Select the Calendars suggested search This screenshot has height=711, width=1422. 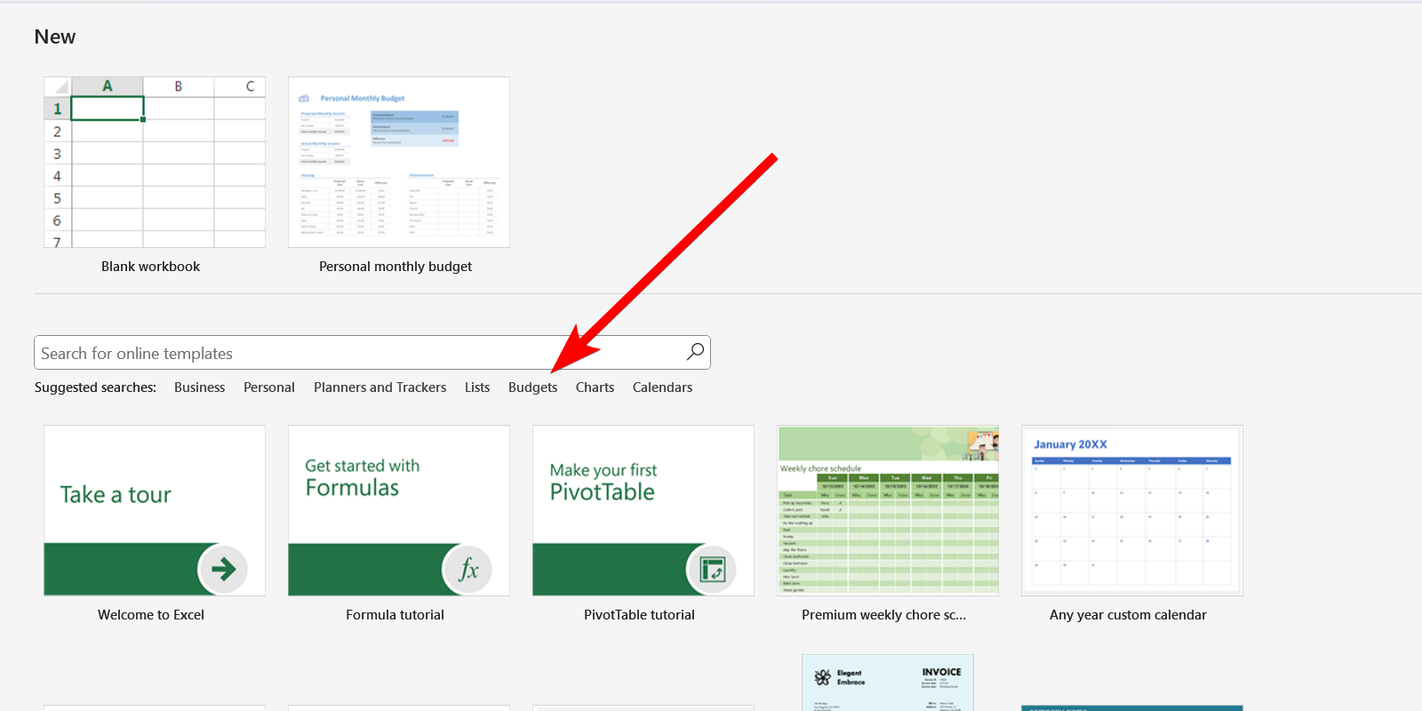point(662,388)
